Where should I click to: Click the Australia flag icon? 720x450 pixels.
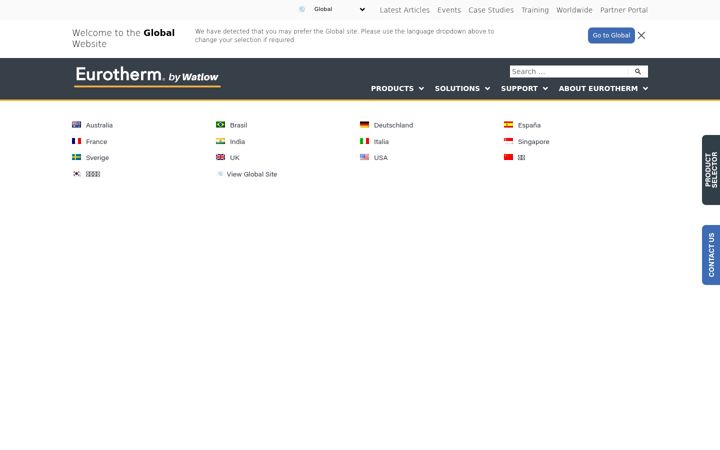[x=76, y=124]
